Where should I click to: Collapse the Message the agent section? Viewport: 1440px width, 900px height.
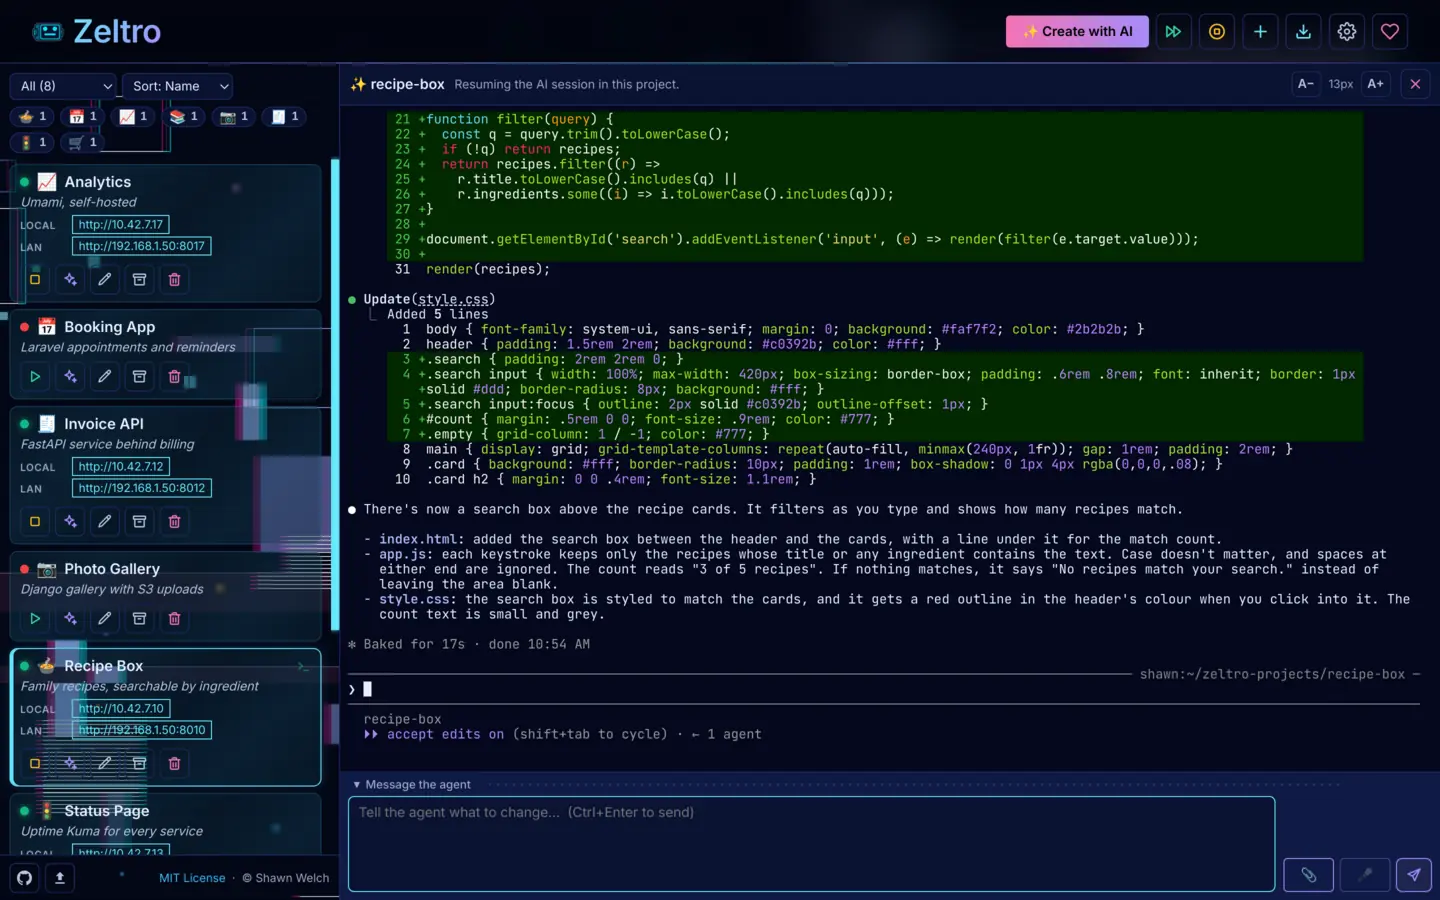[412, 785]
